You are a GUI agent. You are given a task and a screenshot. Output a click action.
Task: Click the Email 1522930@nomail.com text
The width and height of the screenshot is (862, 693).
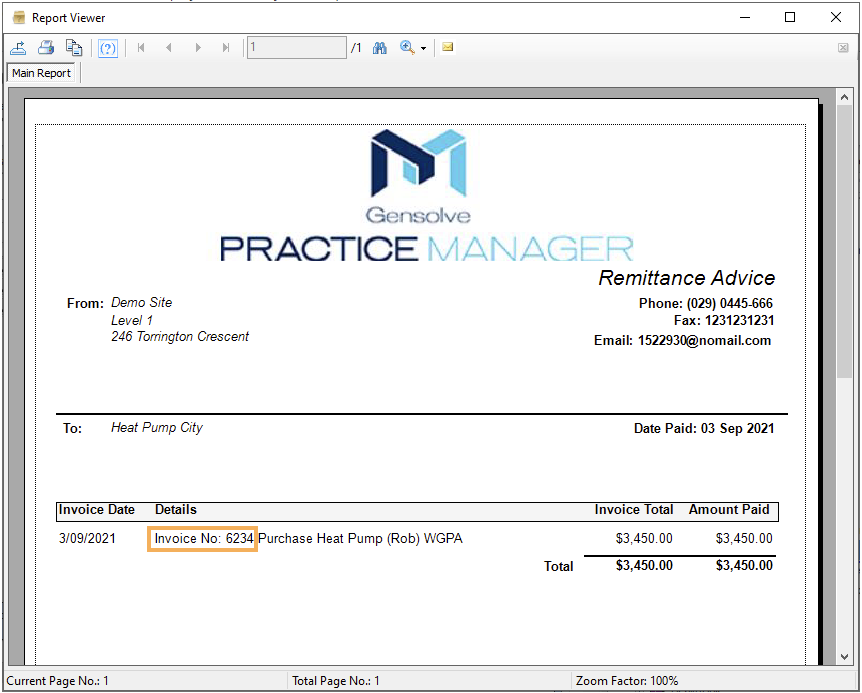(682, 341)
